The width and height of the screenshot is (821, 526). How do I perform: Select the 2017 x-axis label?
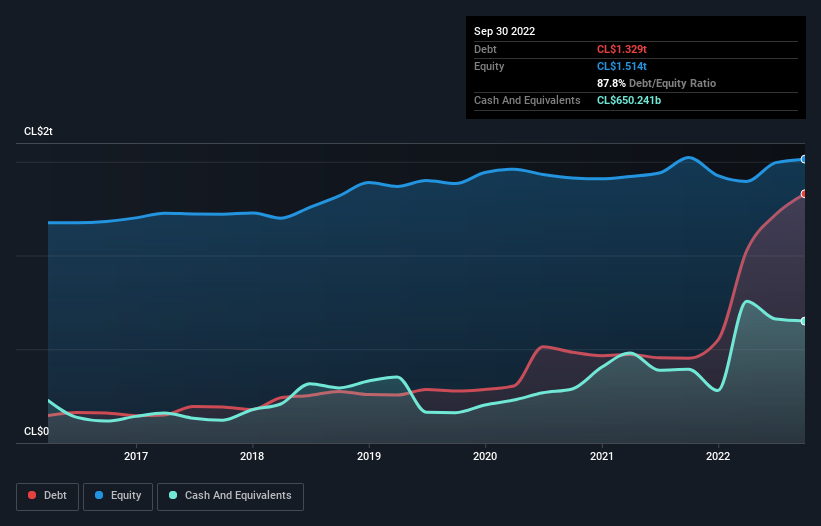136,457
